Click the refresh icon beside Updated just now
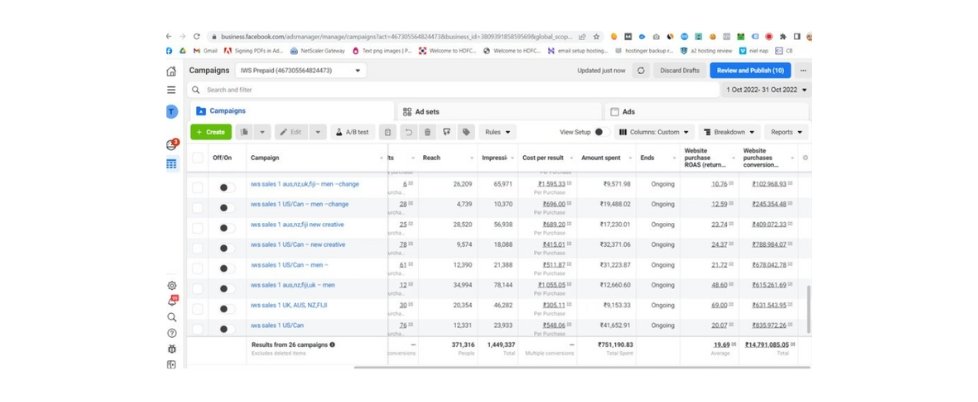This screenshot has width=978, height=402. (640, 70)
